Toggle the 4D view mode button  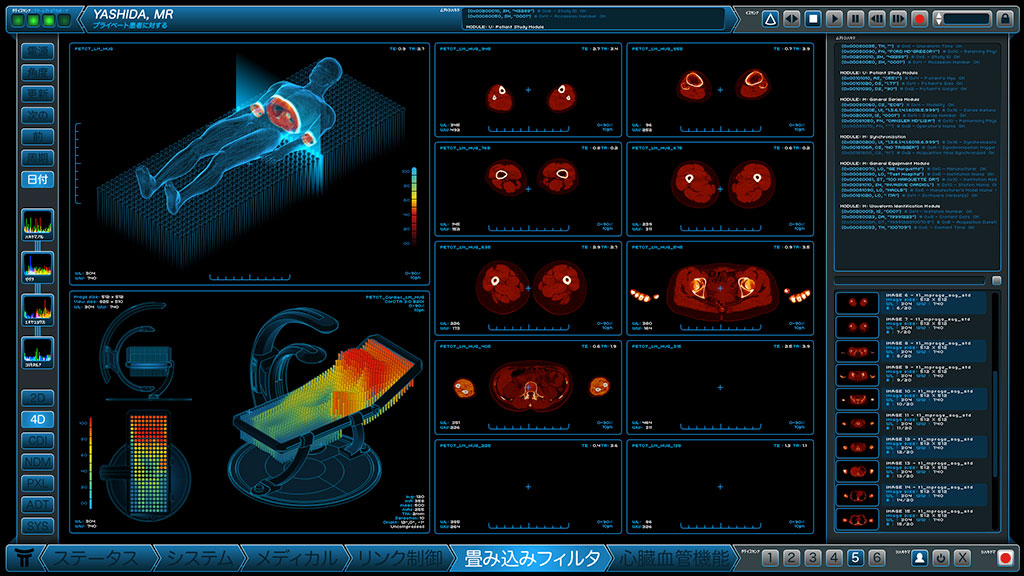click(38, 419)
